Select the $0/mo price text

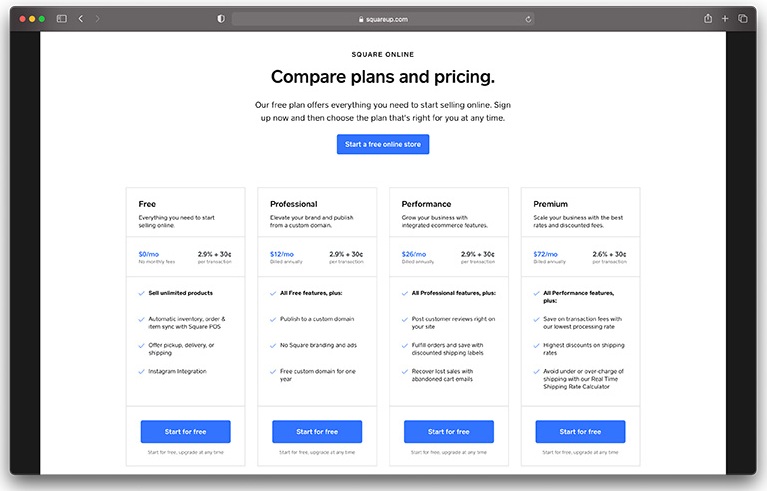pyautogui.click(x=149, y=254)
